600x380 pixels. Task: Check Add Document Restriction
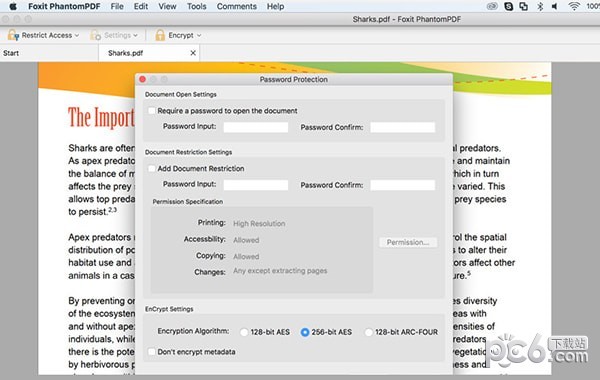point(152,168)
